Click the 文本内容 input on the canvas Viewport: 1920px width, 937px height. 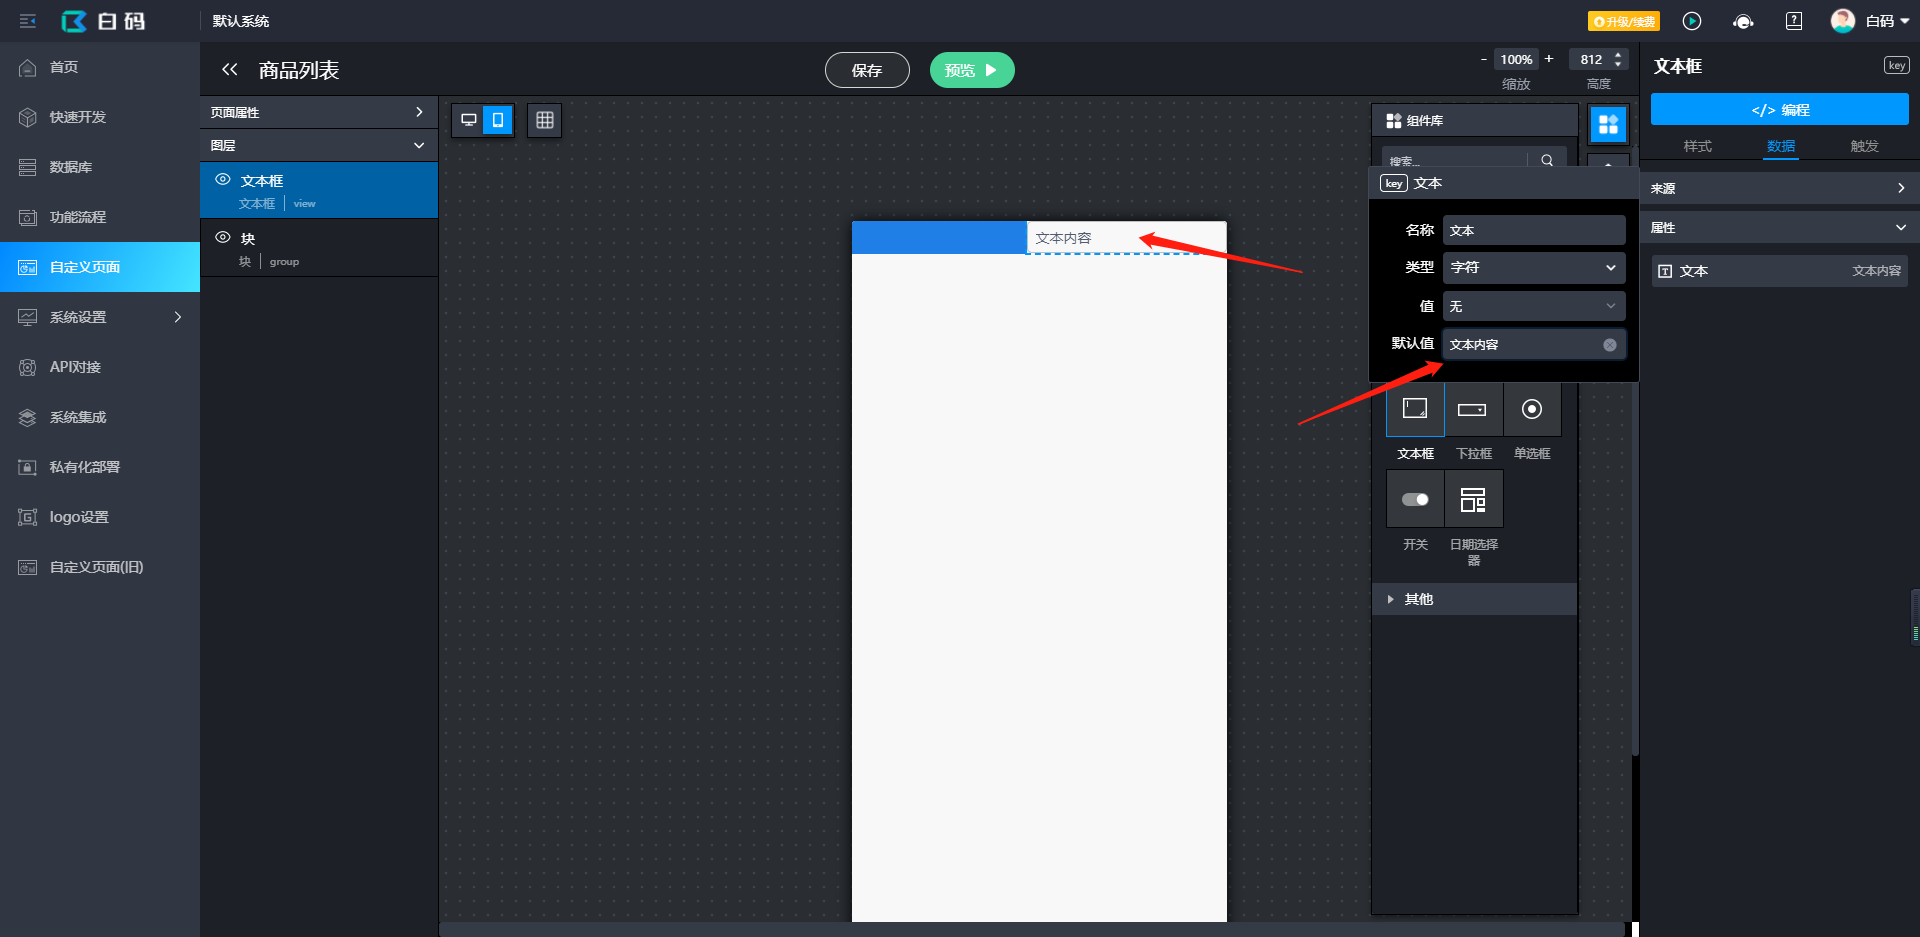[1126, 237]
